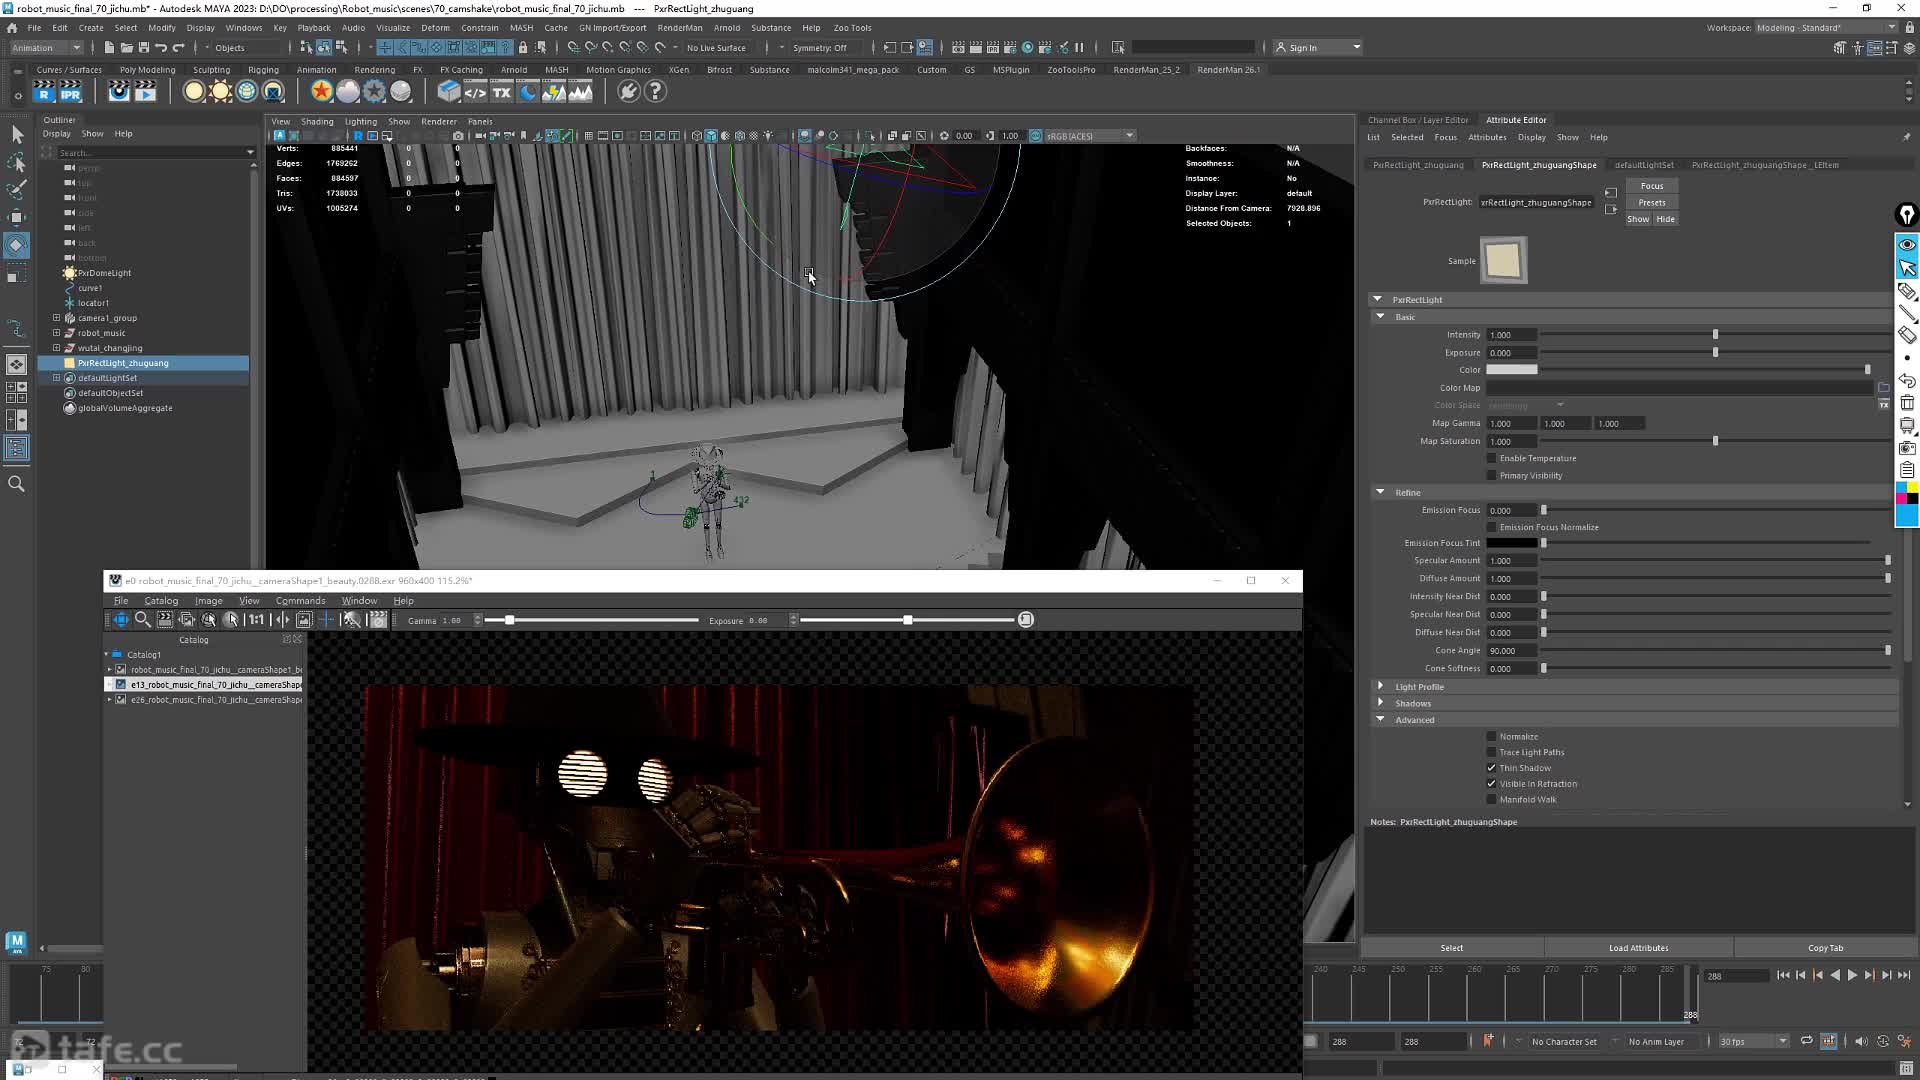The height and width of the screenshot is (1080, 1920).
Task: Uncheck Visible In Refraction
Action: point(1492,784)
